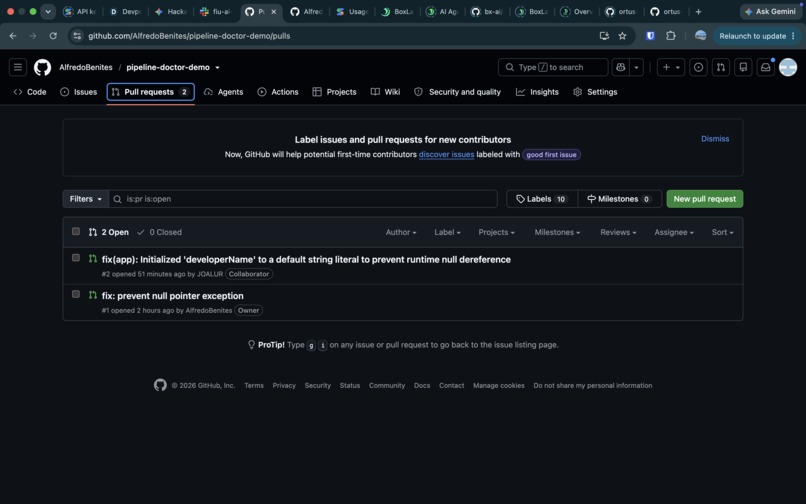Open the repositories icon in header
806x504 pixels.
pos(743,67)
